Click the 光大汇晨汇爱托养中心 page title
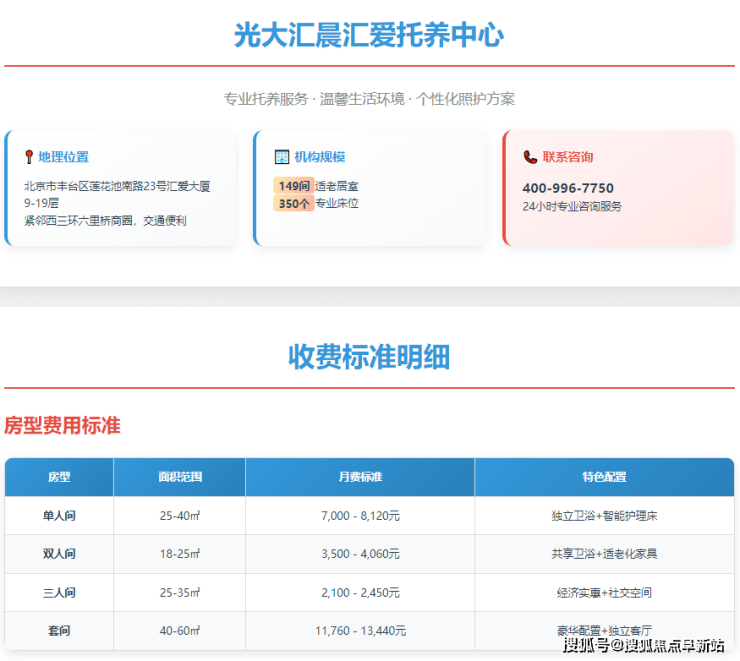 369,35
